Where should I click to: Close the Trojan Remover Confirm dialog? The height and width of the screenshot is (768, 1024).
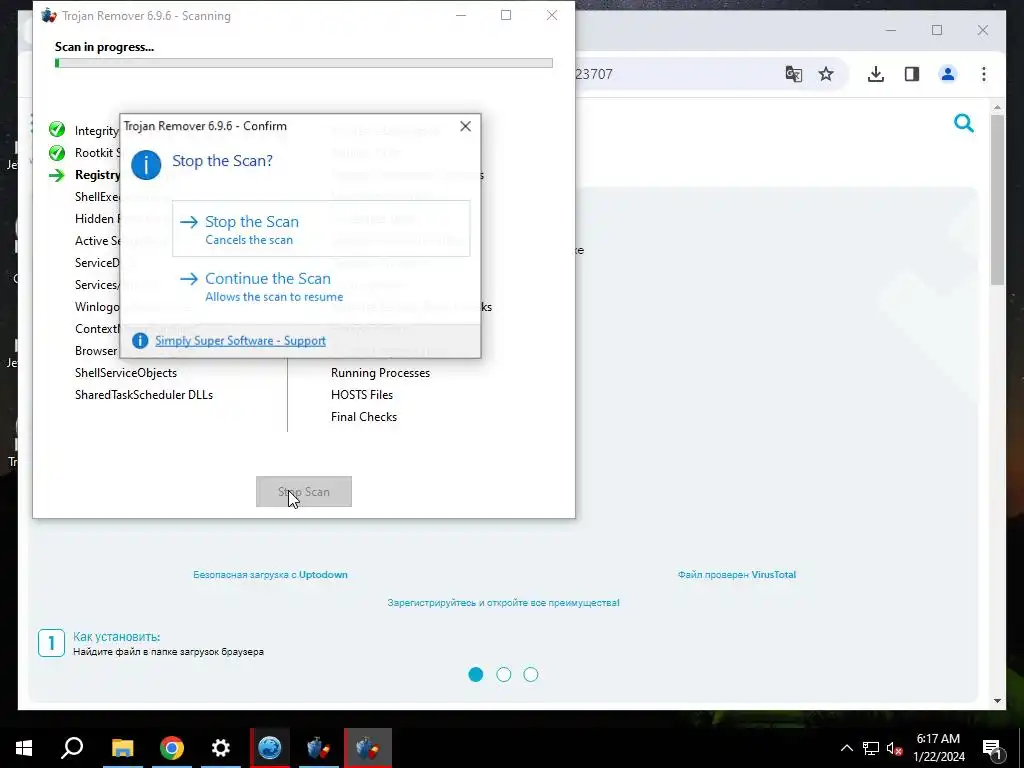465,126
